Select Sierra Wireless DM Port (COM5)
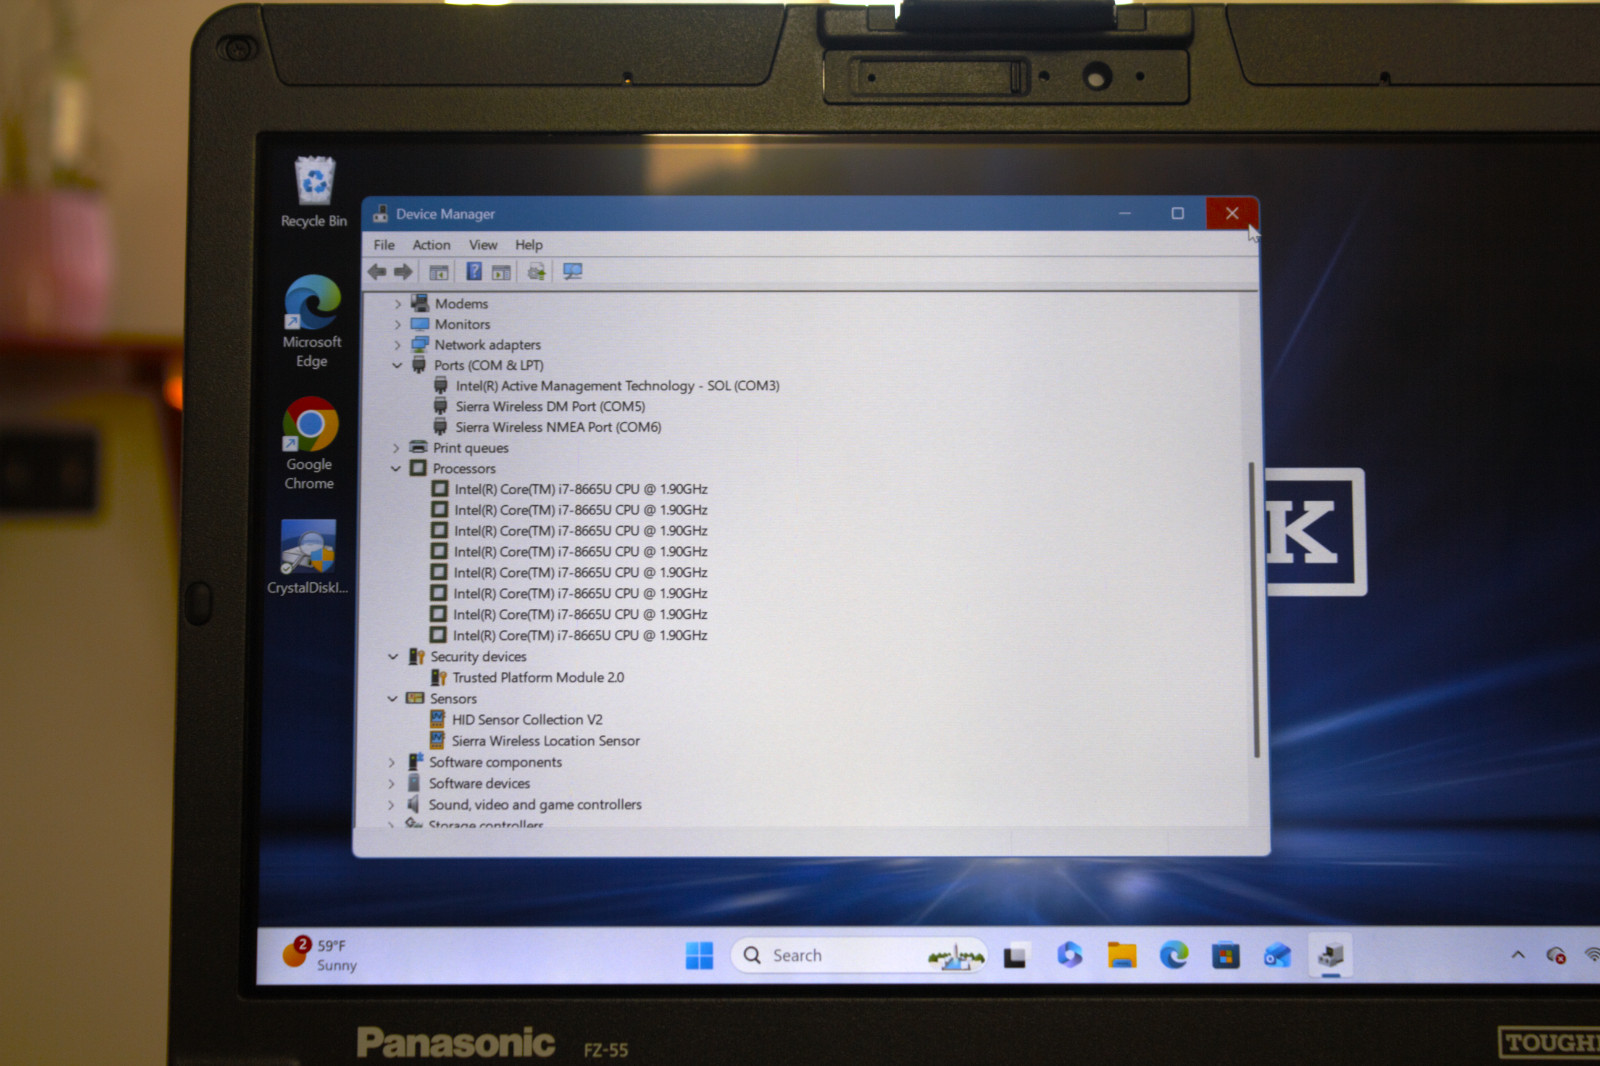The width and height of the screenshot is (1600, 1066). coord(550,407)
